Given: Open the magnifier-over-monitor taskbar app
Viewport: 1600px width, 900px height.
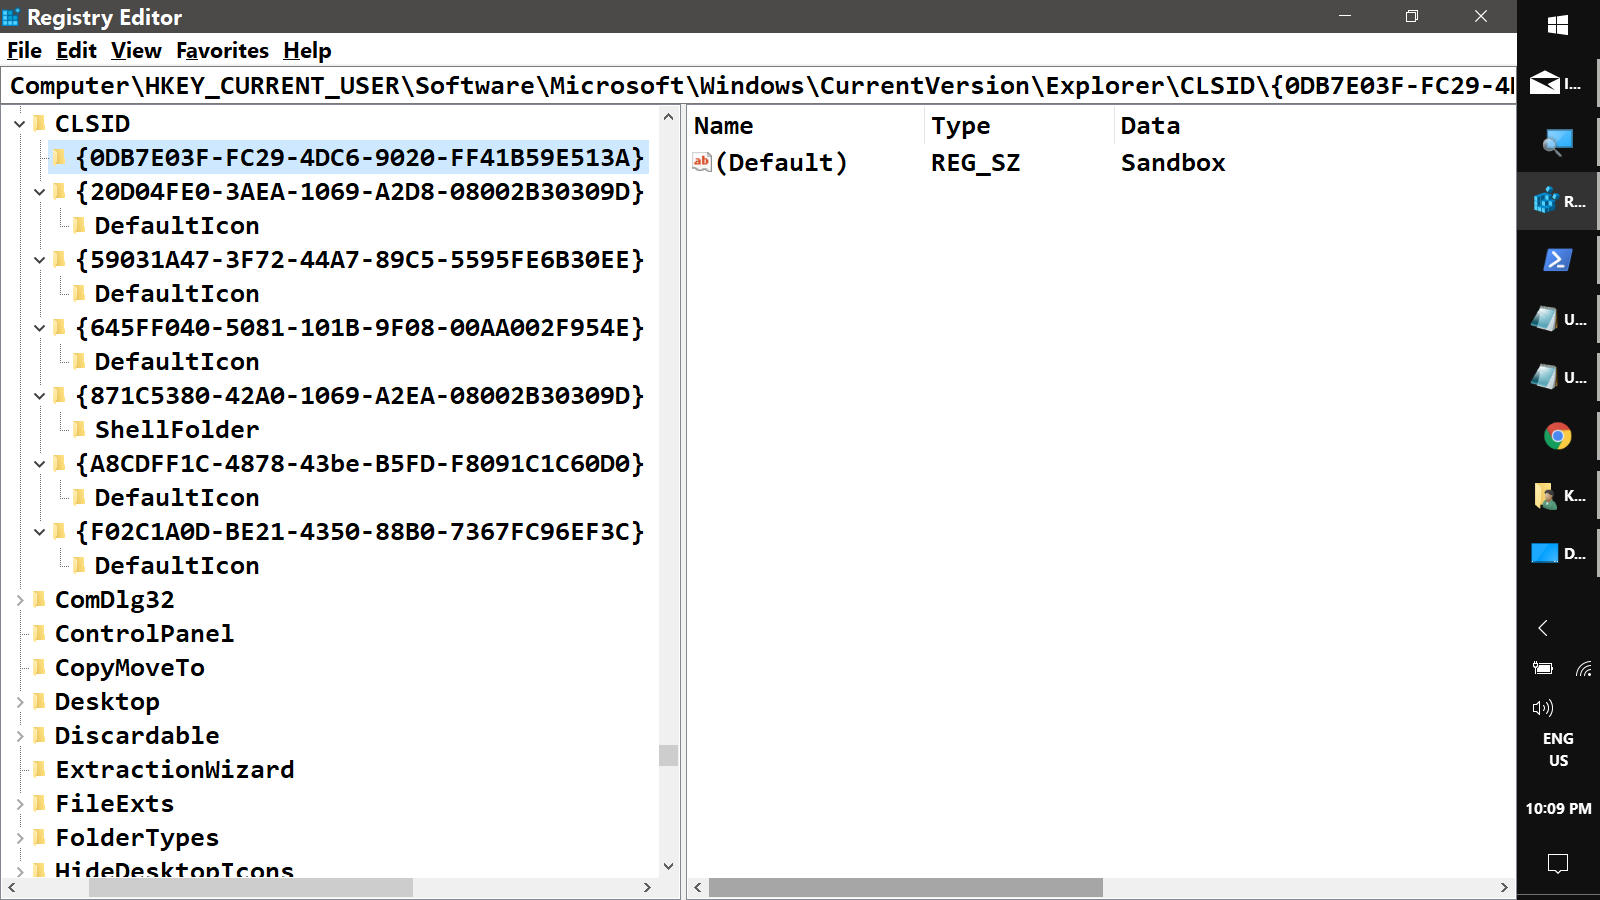Looking at the screenshot, I should coord(1558,142).
